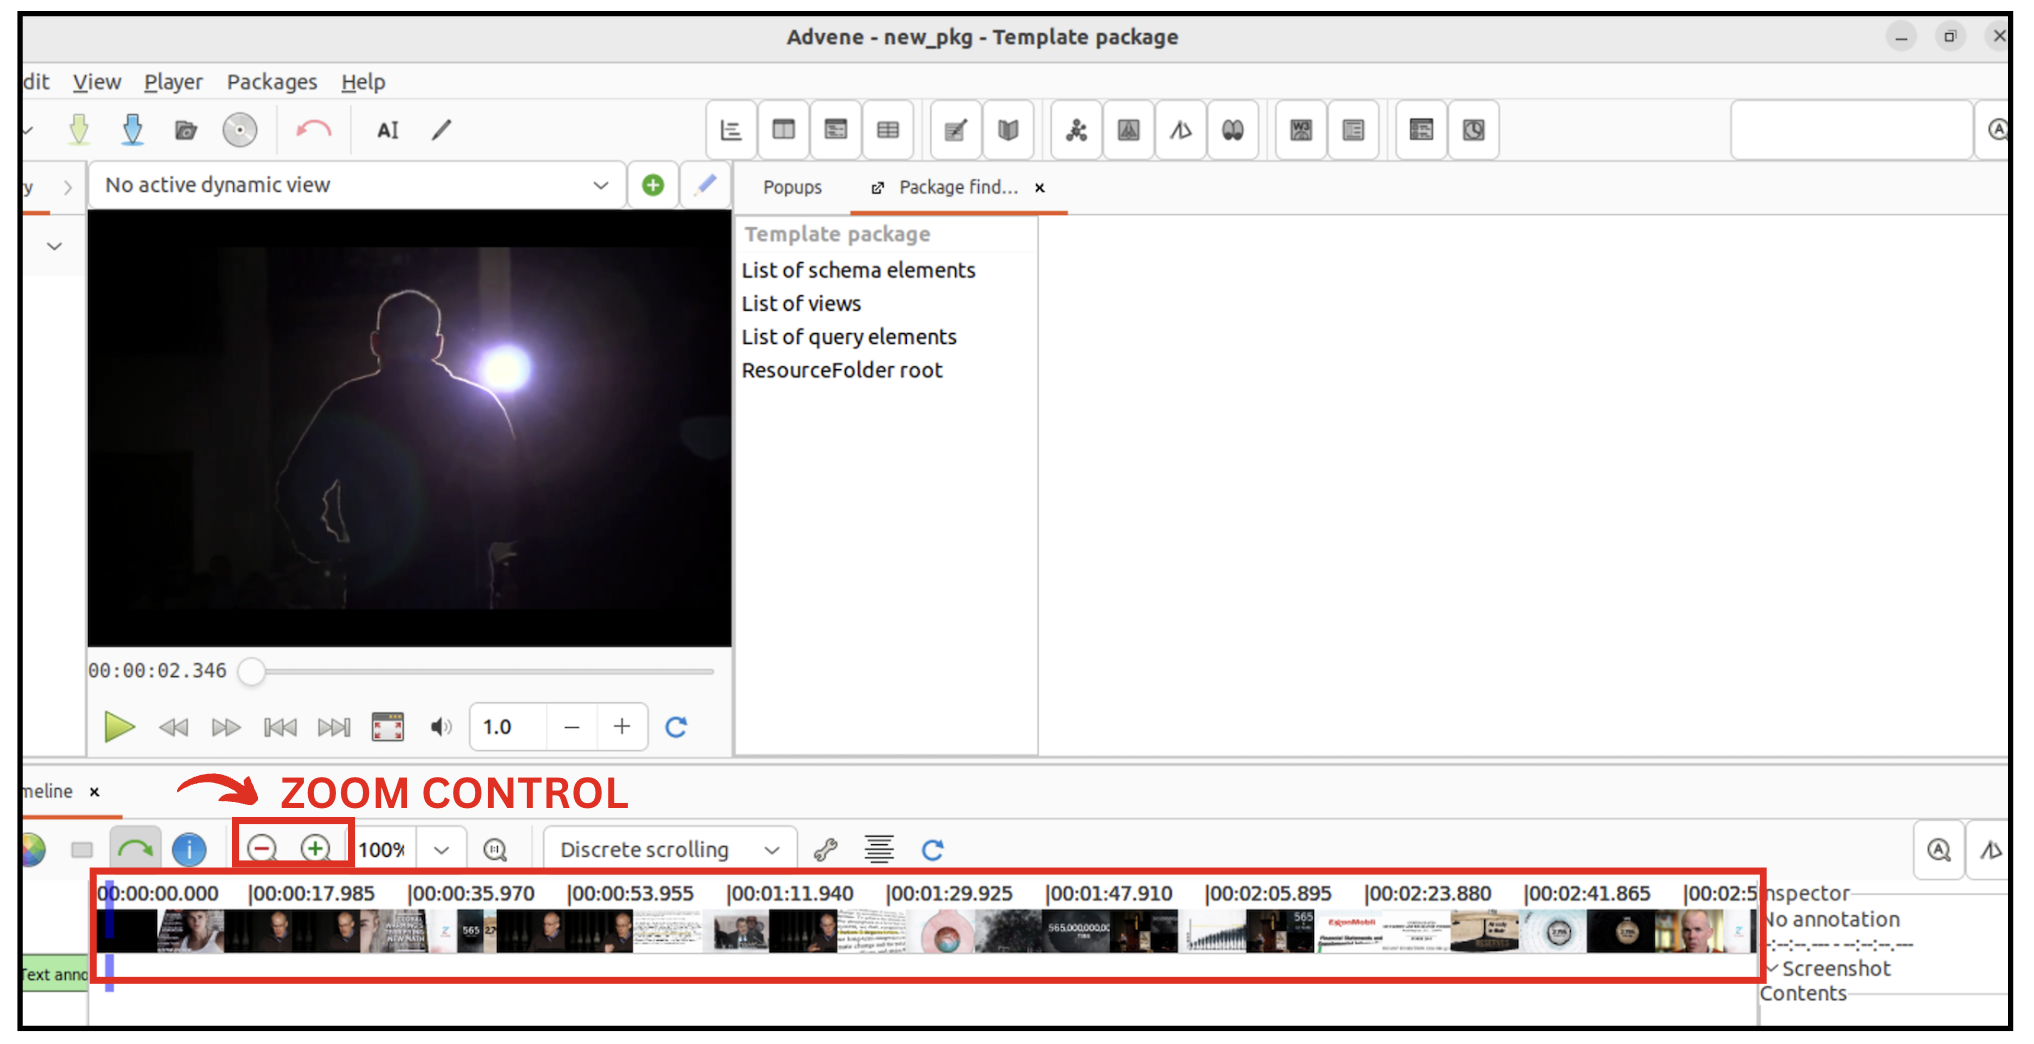This screenshot has width=2034, height=1044.
Task: Open the W3 web browser view icon
Action: point(1301,130)
